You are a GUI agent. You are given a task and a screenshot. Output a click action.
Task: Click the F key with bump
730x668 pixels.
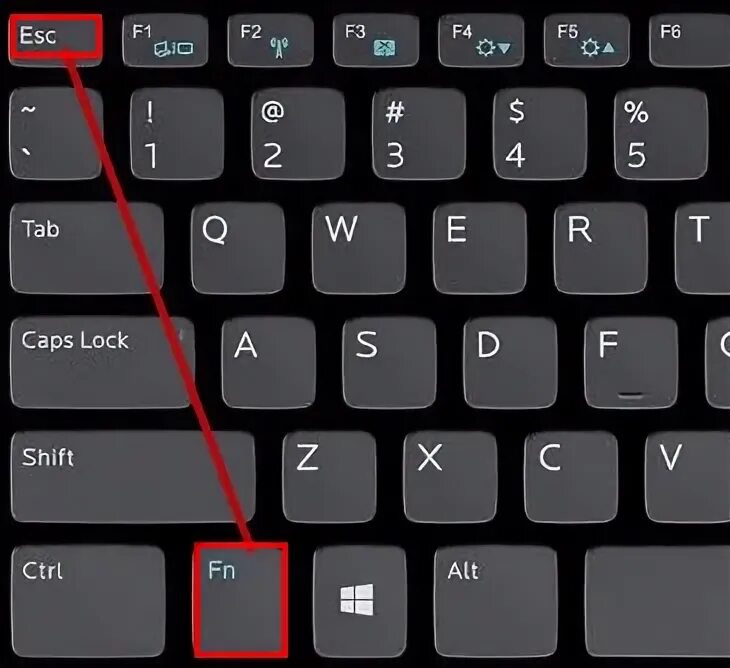(631, 363)
